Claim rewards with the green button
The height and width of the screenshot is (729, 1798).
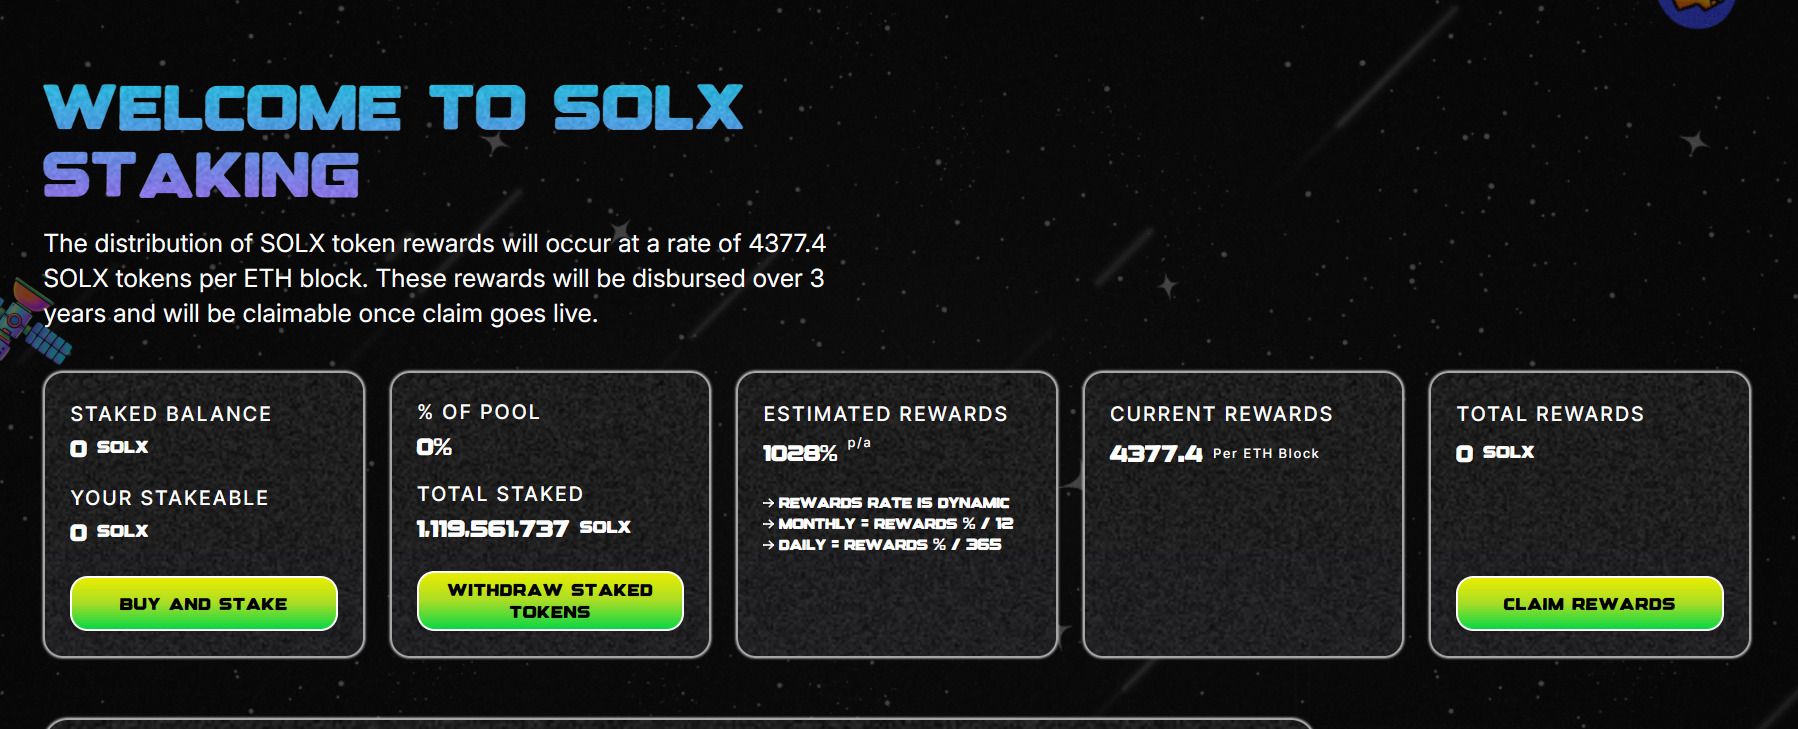(x=1589, y=603)
